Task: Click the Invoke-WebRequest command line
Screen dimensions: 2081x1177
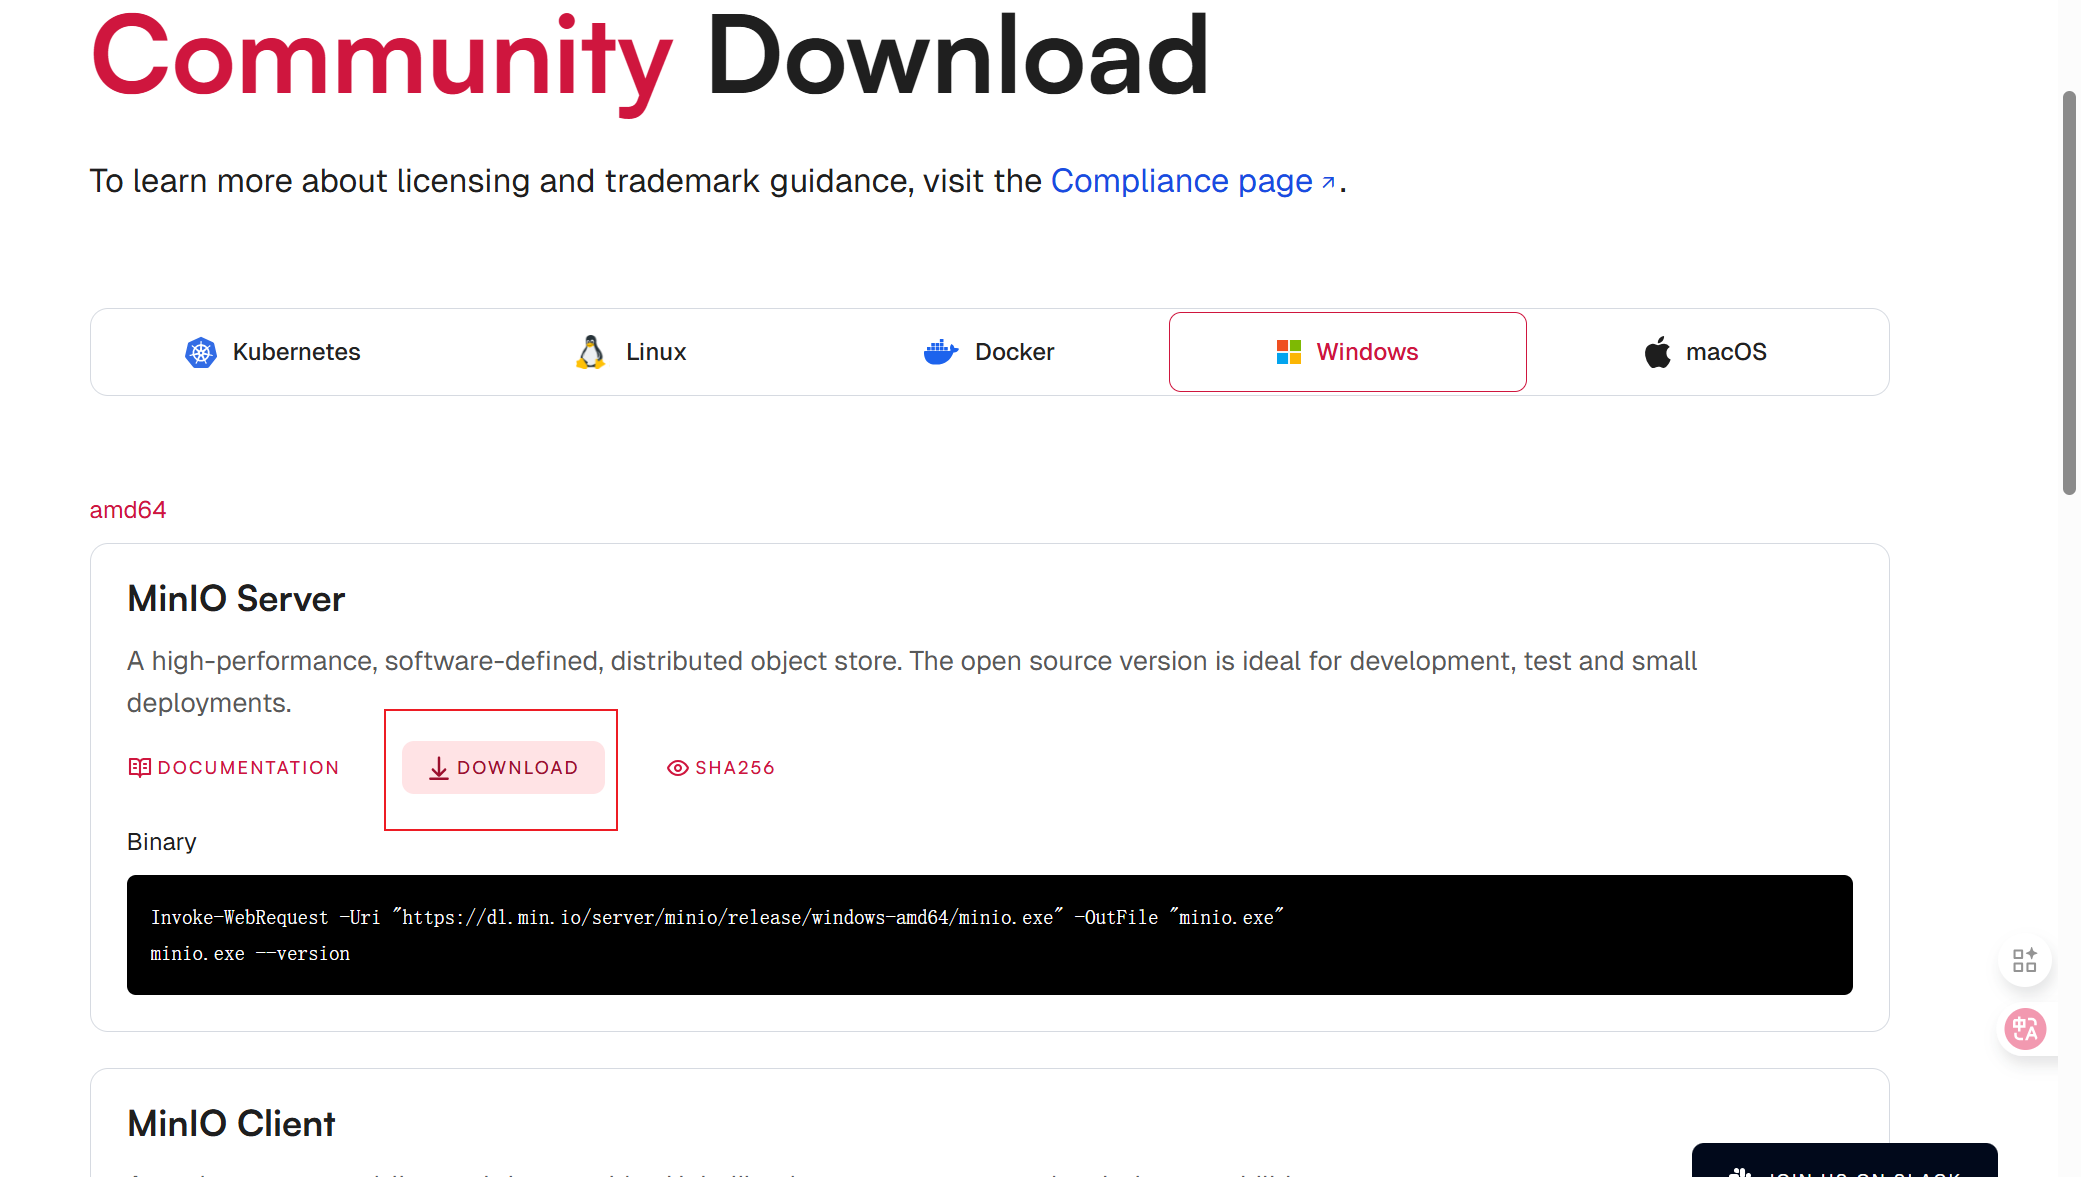Action: 717,917
